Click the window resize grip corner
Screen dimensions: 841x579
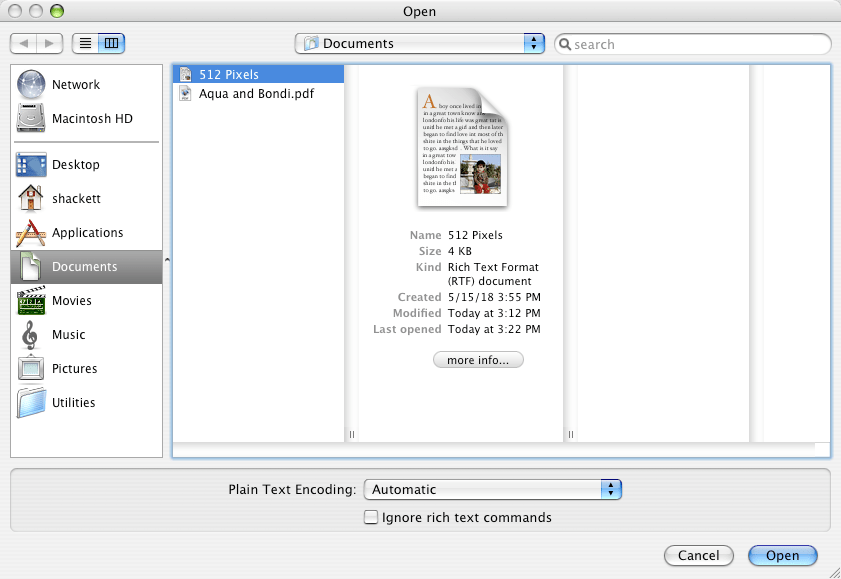coord(834,572)
